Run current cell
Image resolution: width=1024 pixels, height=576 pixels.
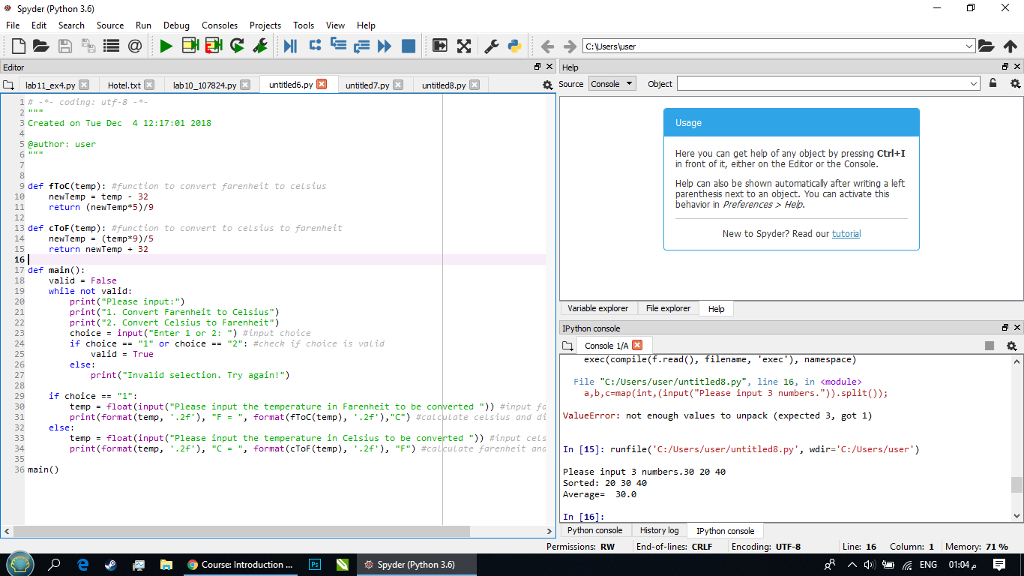[190, 46]
